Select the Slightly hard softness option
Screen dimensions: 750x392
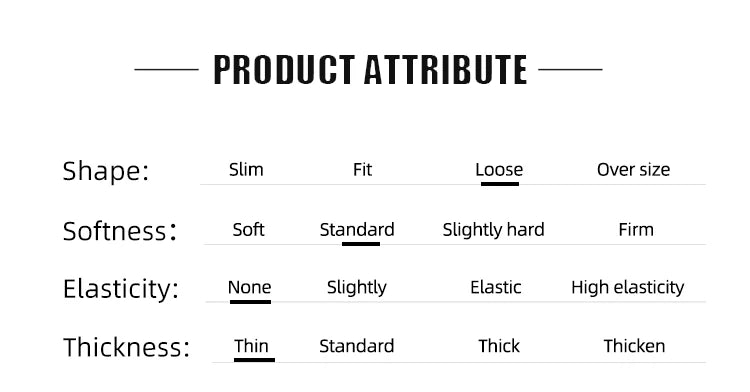(x=493, y=230)
